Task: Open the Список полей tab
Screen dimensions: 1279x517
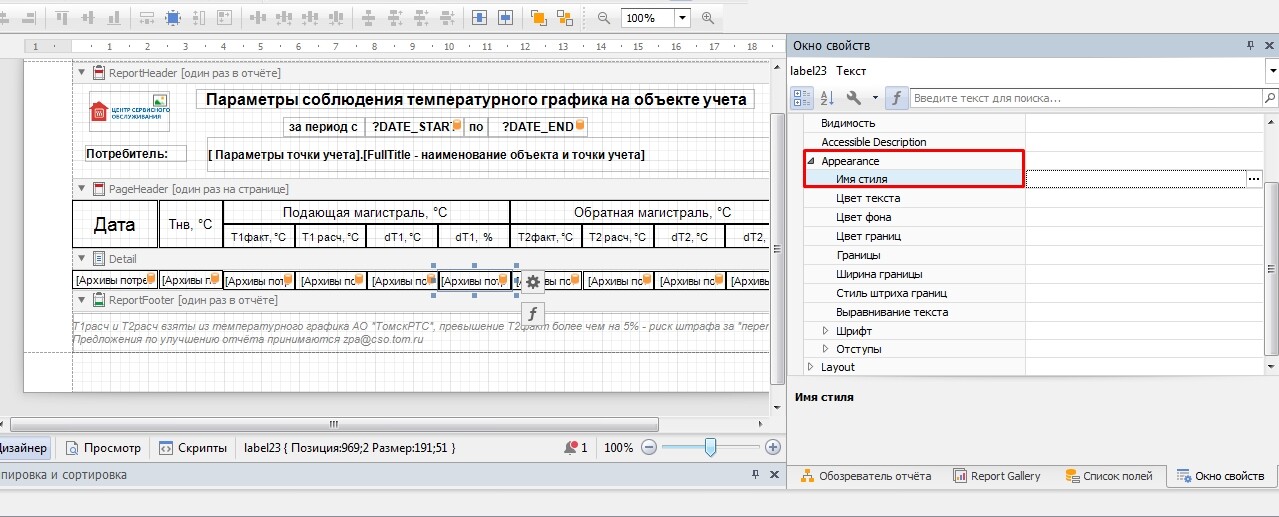Action: pyautogui.click(x=1108, y=476)
